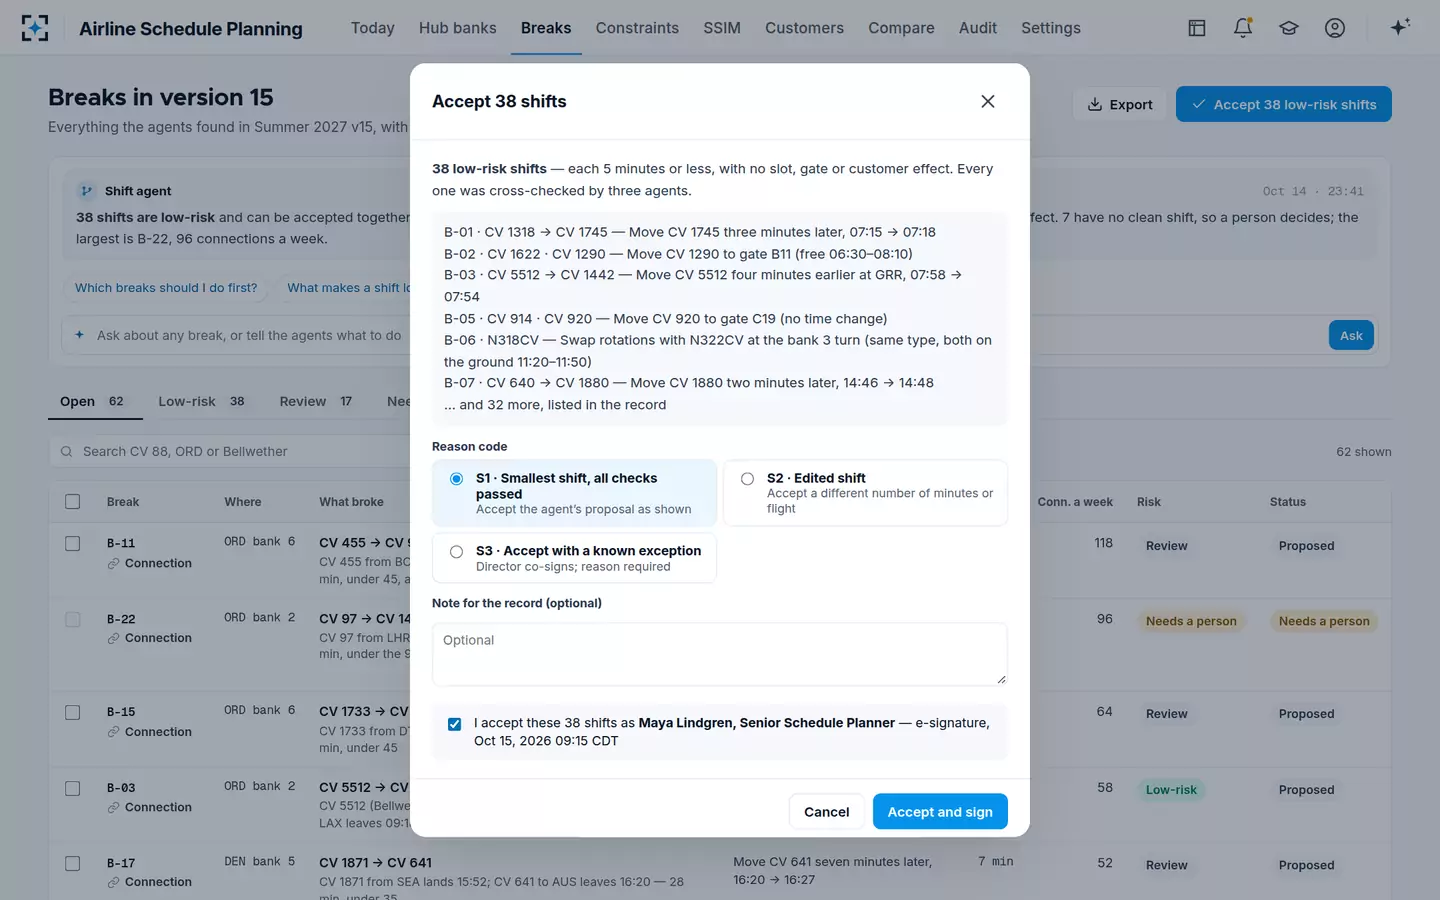Viewport: 1440px width, 900px height.
Task: Select reason S3 Accept with a known exception
Action: click(x=574, y=558)
